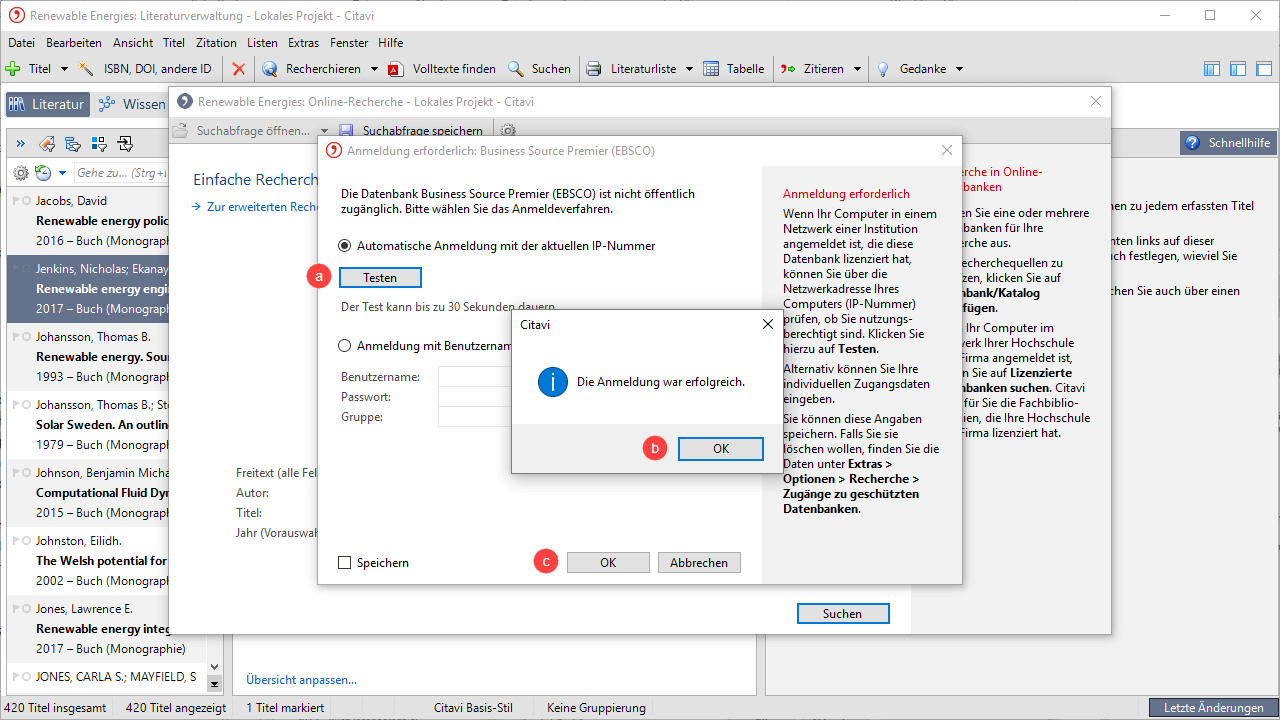The height and width of the screenshot is (720, 1280).
Task: Click Keine Gruppierung in the status bar
Action: 594,708
